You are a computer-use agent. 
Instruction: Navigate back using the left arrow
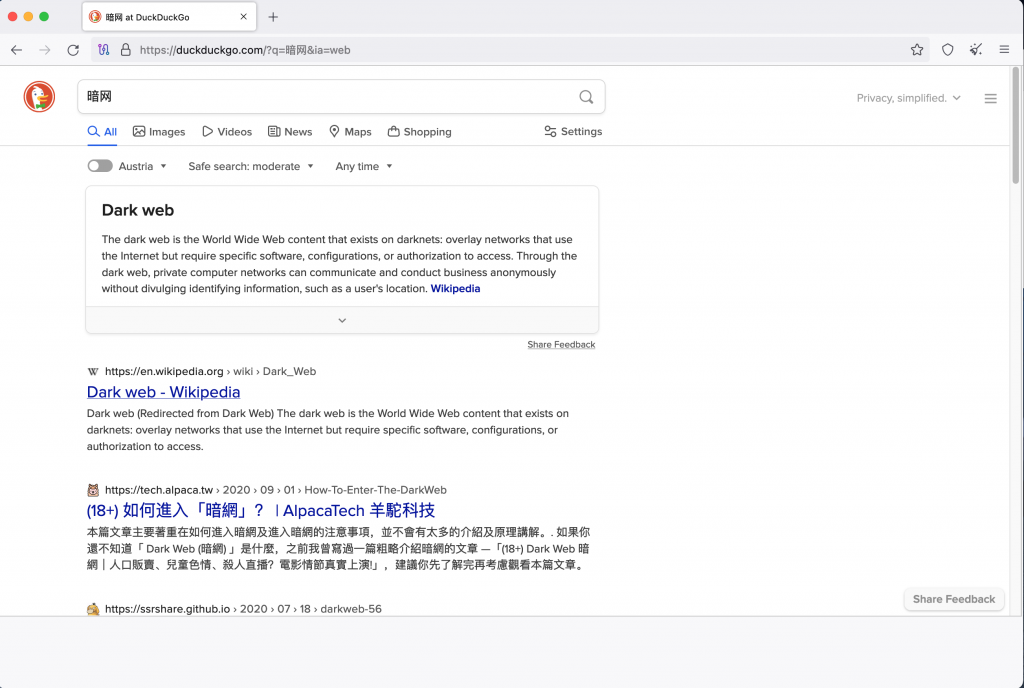coord(16,49)
